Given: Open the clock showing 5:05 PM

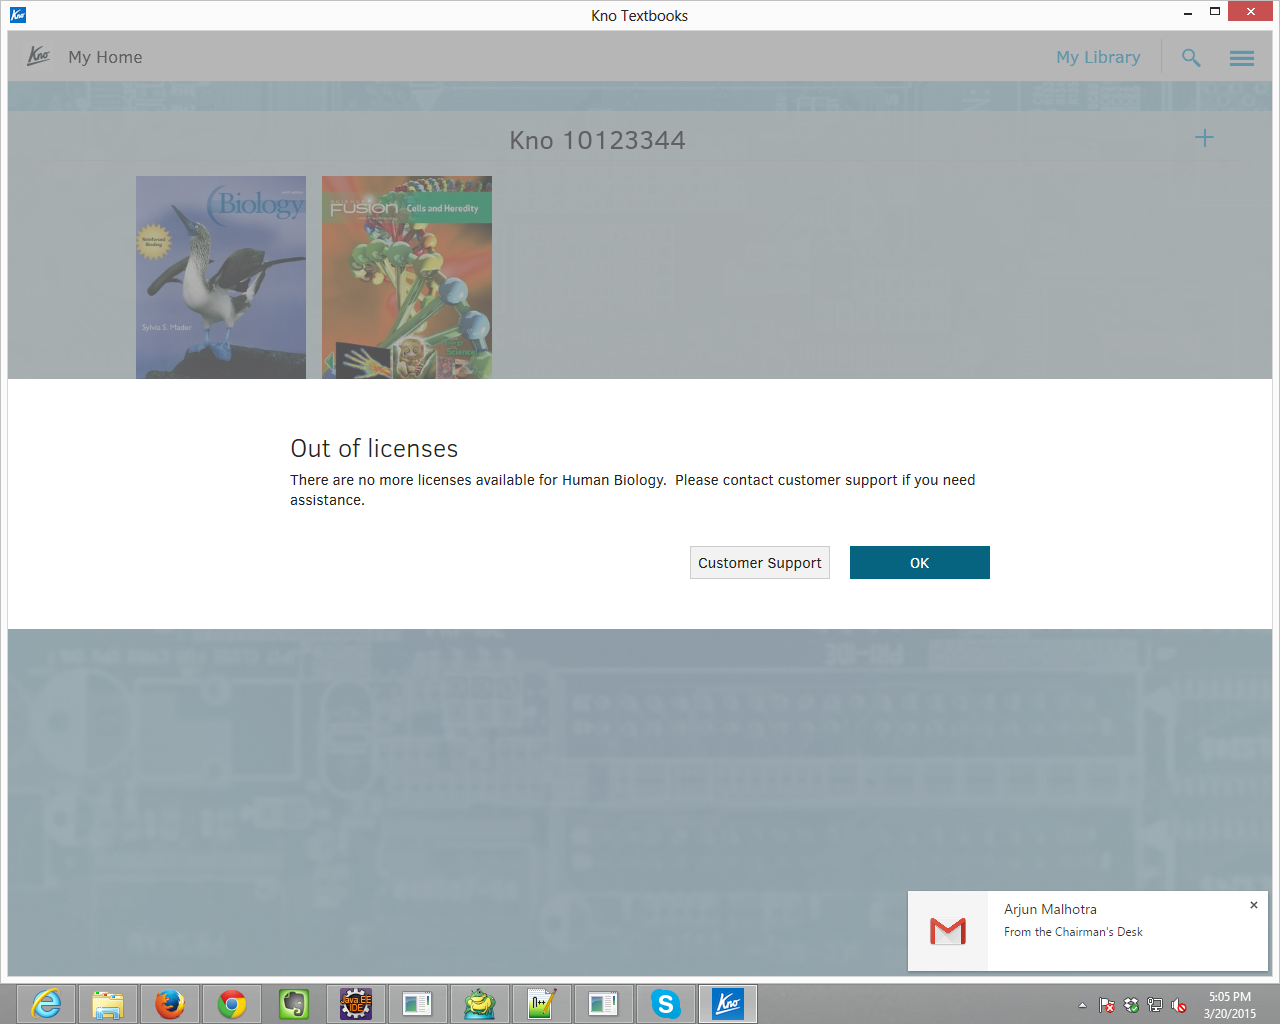Looking at the screenshot, I should (1230, 1005).
